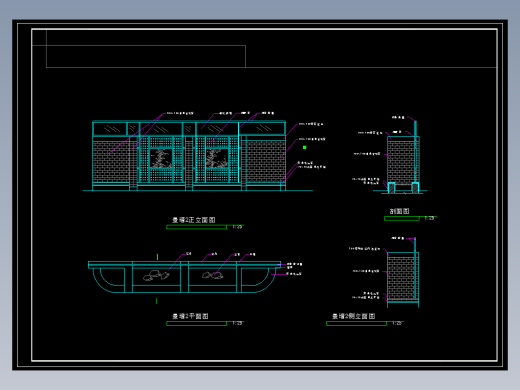This screenshot has width=520, height=390.
Task: Click the empty title block box at top
Action: click(x=146, y=56)
